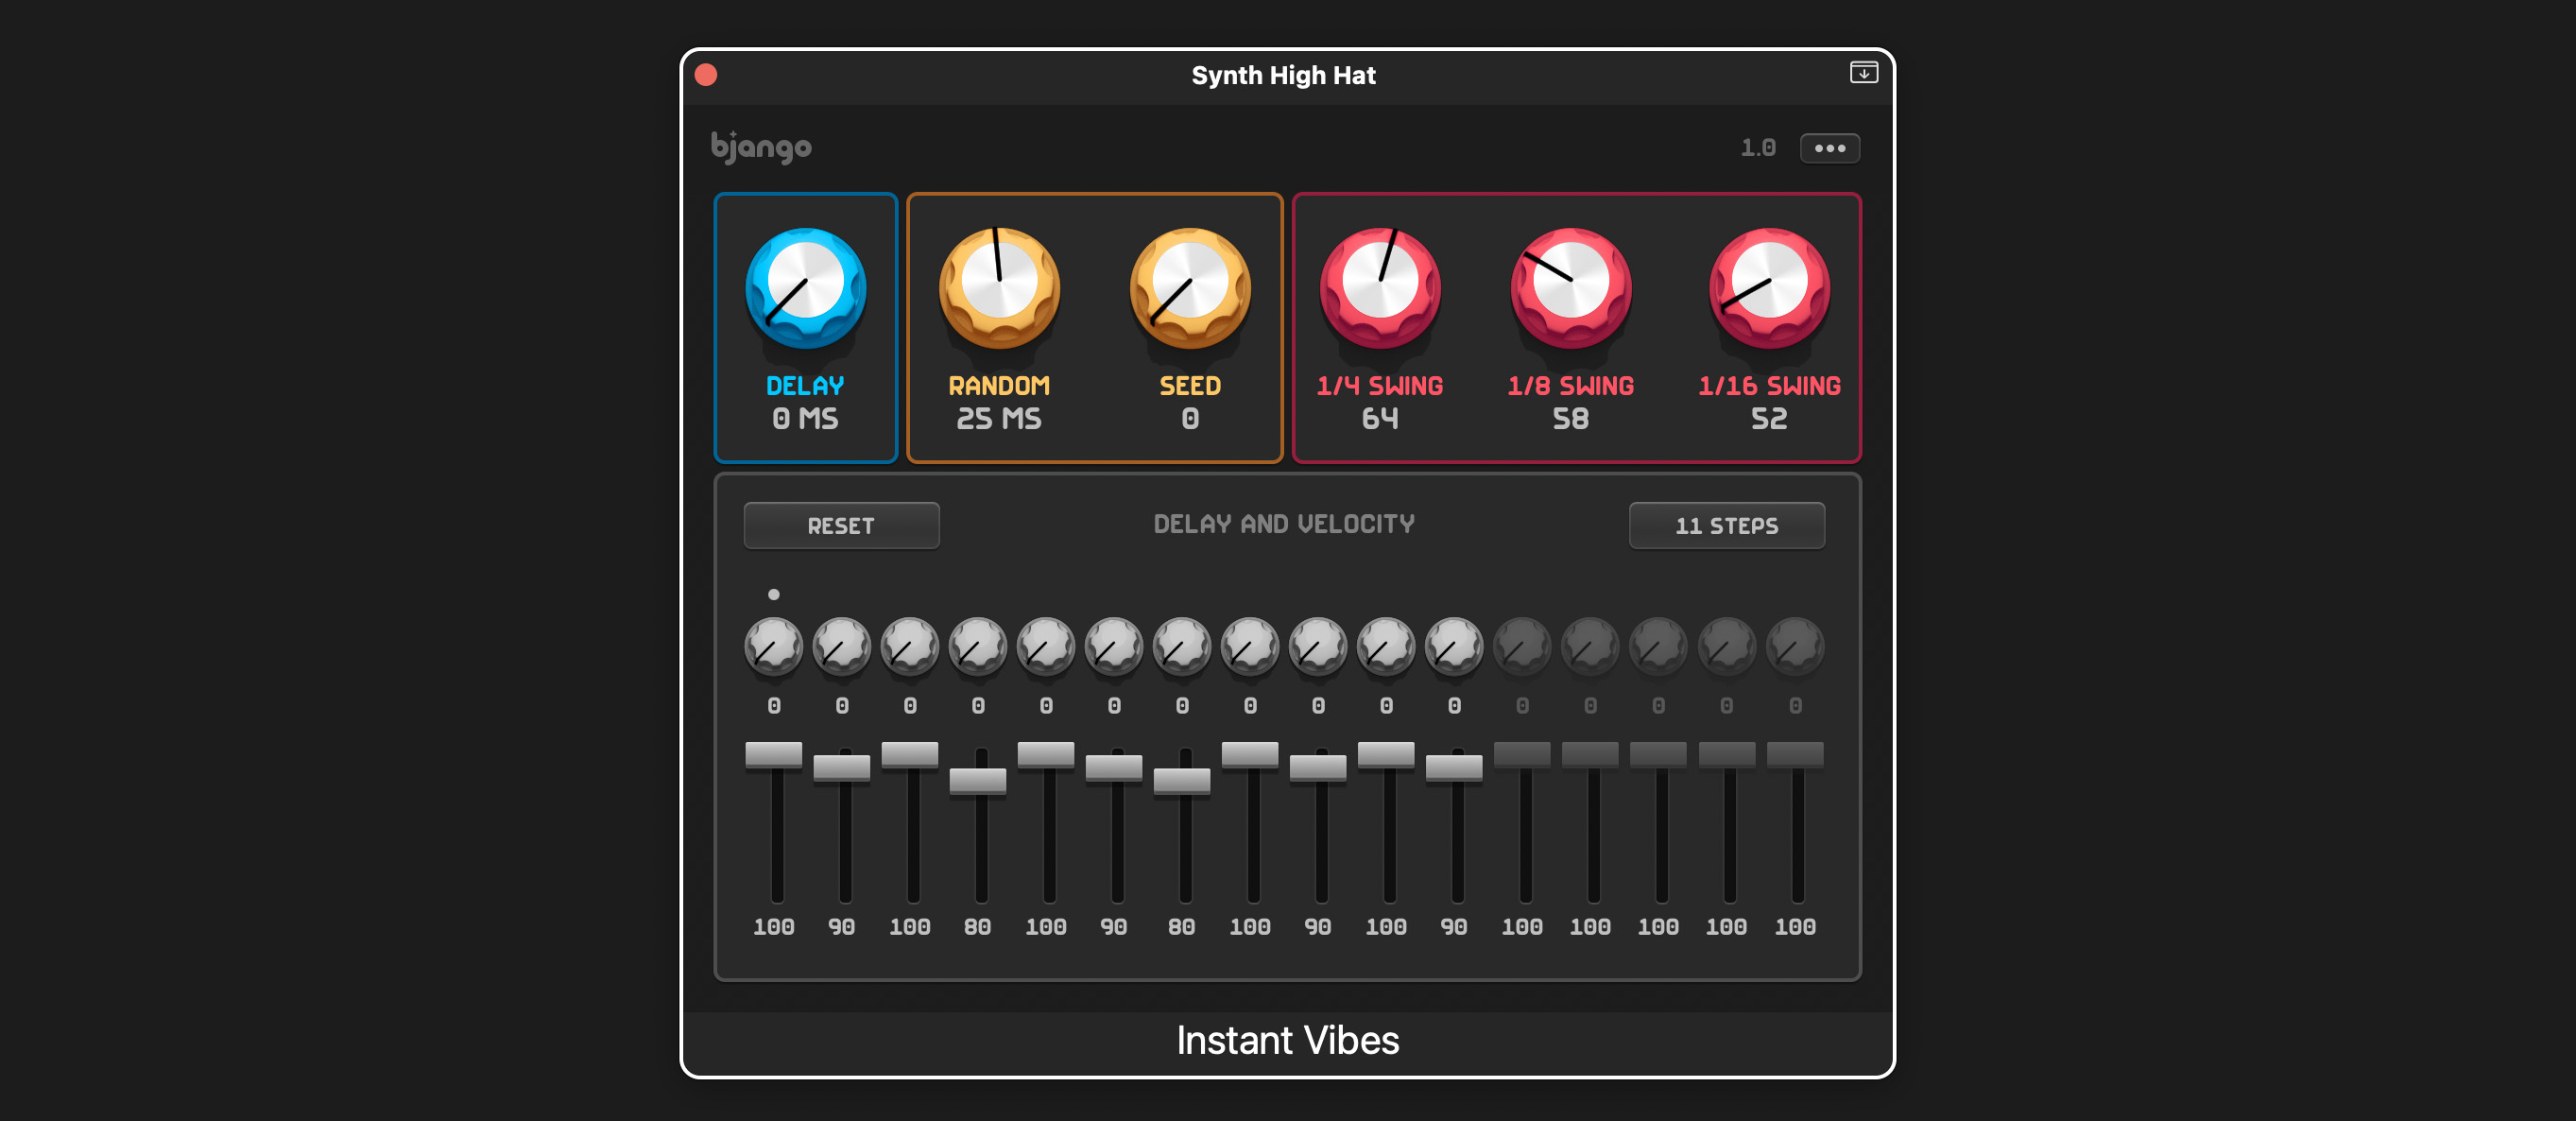Click step 4 delay knob
The image size is (2576, 1121).
click(x=977, y=646)
